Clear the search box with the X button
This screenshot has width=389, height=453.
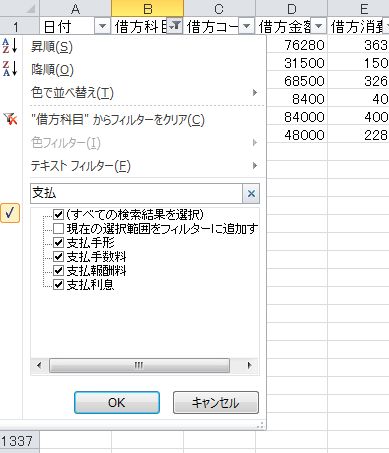point(251,193)
